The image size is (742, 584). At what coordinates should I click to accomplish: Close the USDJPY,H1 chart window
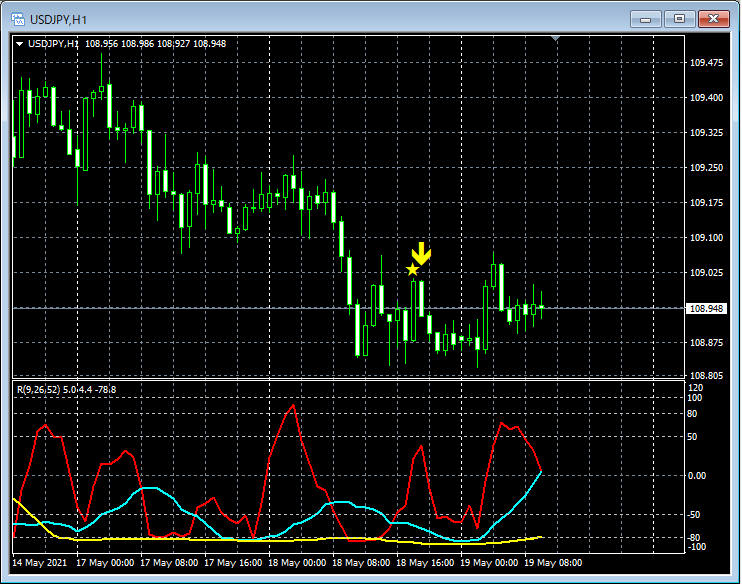tap(714, 19)
